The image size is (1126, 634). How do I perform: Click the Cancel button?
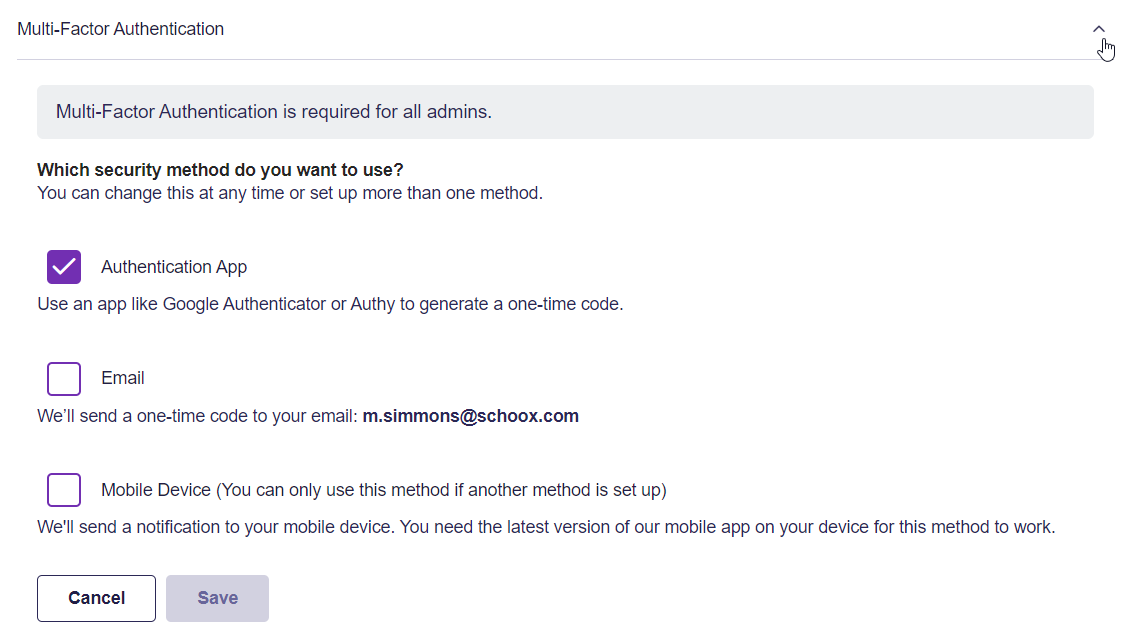point(96,598)
